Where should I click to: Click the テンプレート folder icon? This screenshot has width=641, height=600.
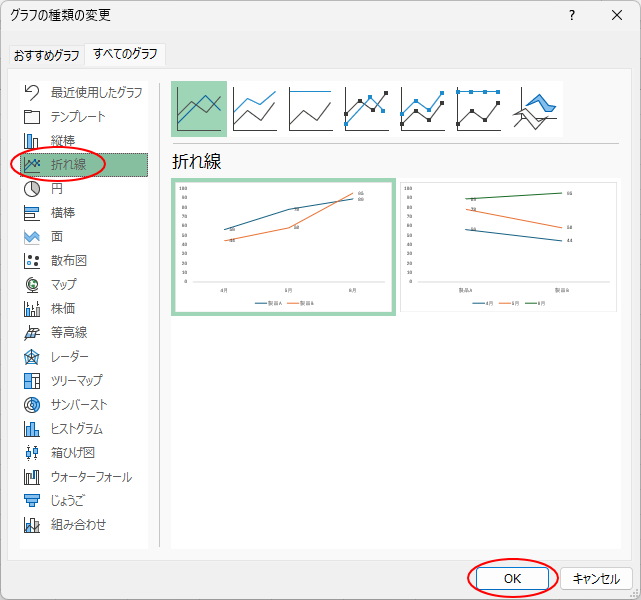[x=32, y=117]
